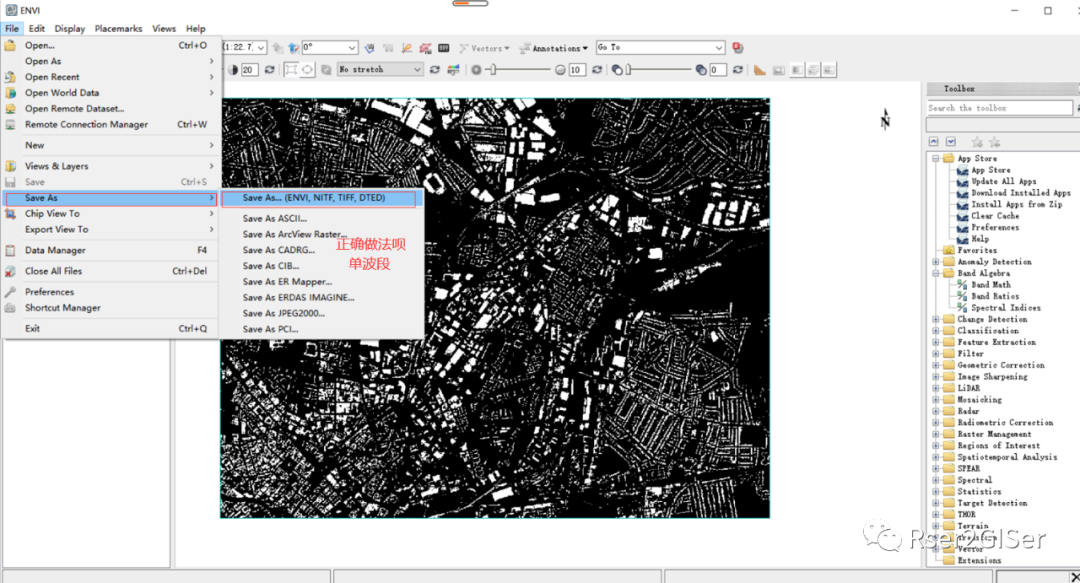Image resolution: width=1080 pixels, height=583 pixels.
Task: Open the Vectors dropdown
Action: [484, 48]
